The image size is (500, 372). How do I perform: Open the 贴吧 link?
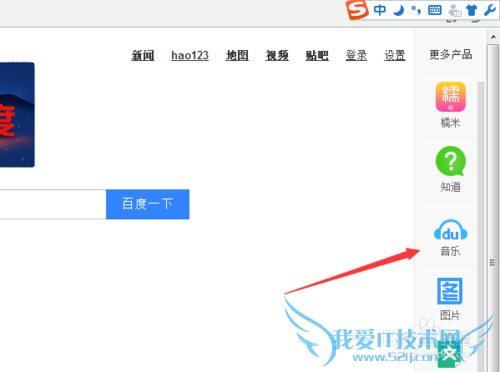pyautogui.click(x=317, y=55)
